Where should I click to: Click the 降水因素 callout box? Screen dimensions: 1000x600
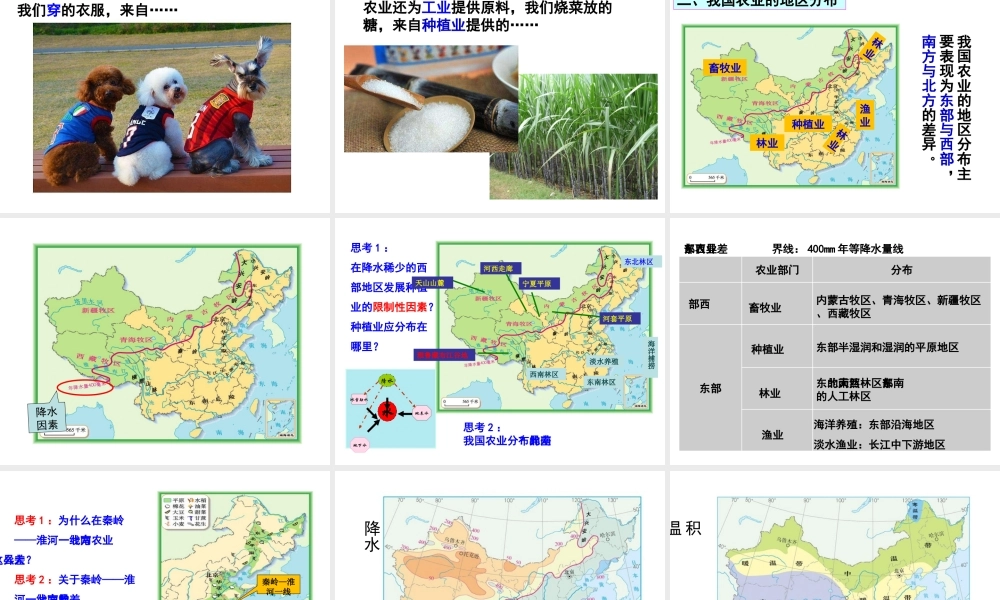(47, 418)
